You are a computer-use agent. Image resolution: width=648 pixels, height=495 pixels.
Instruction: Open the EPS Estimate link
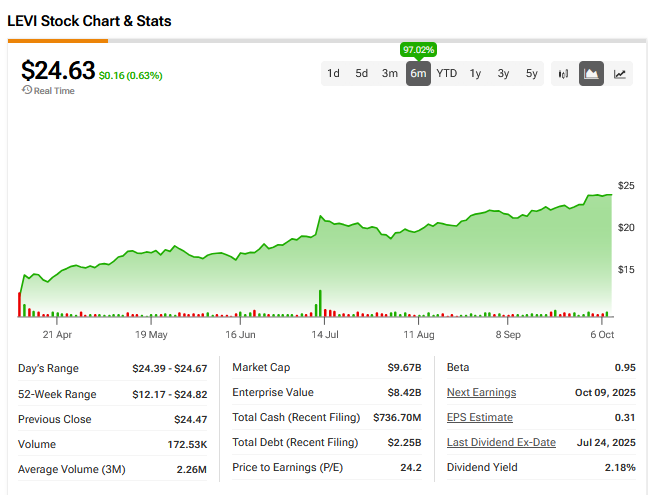pos(479,418)
